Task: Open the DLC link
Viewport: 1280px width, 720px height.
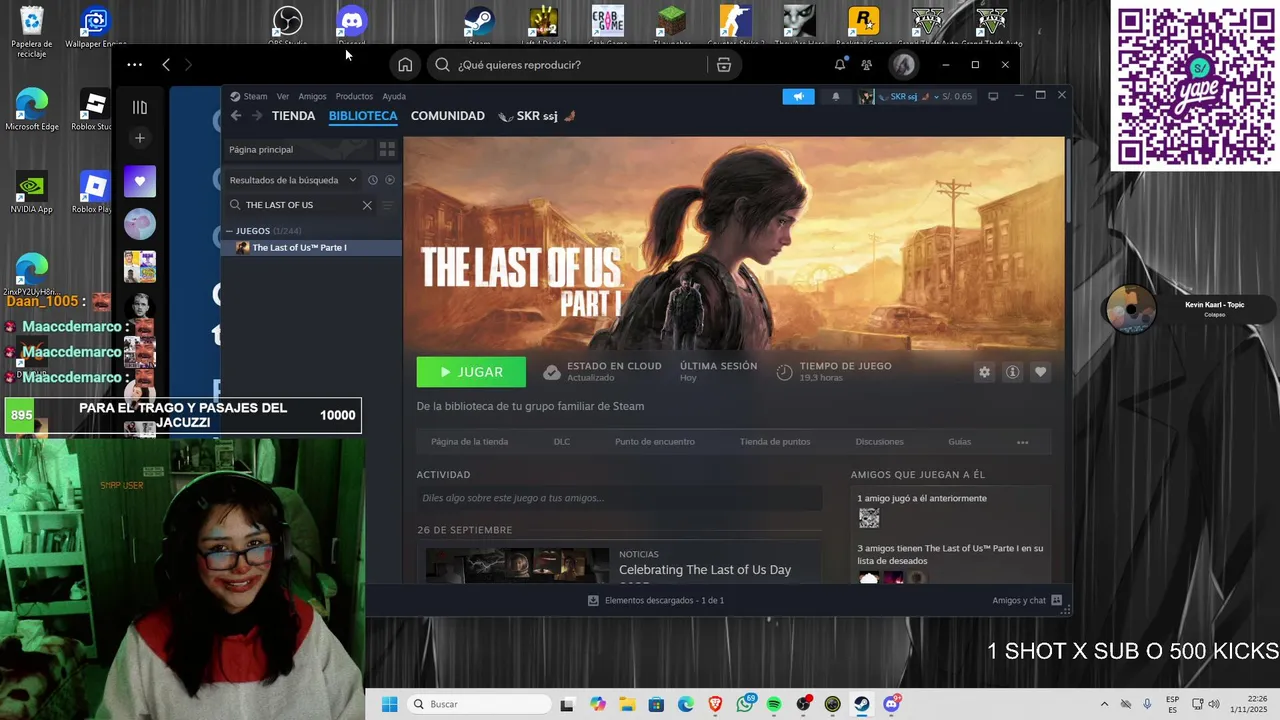Action: click(562, 442)
